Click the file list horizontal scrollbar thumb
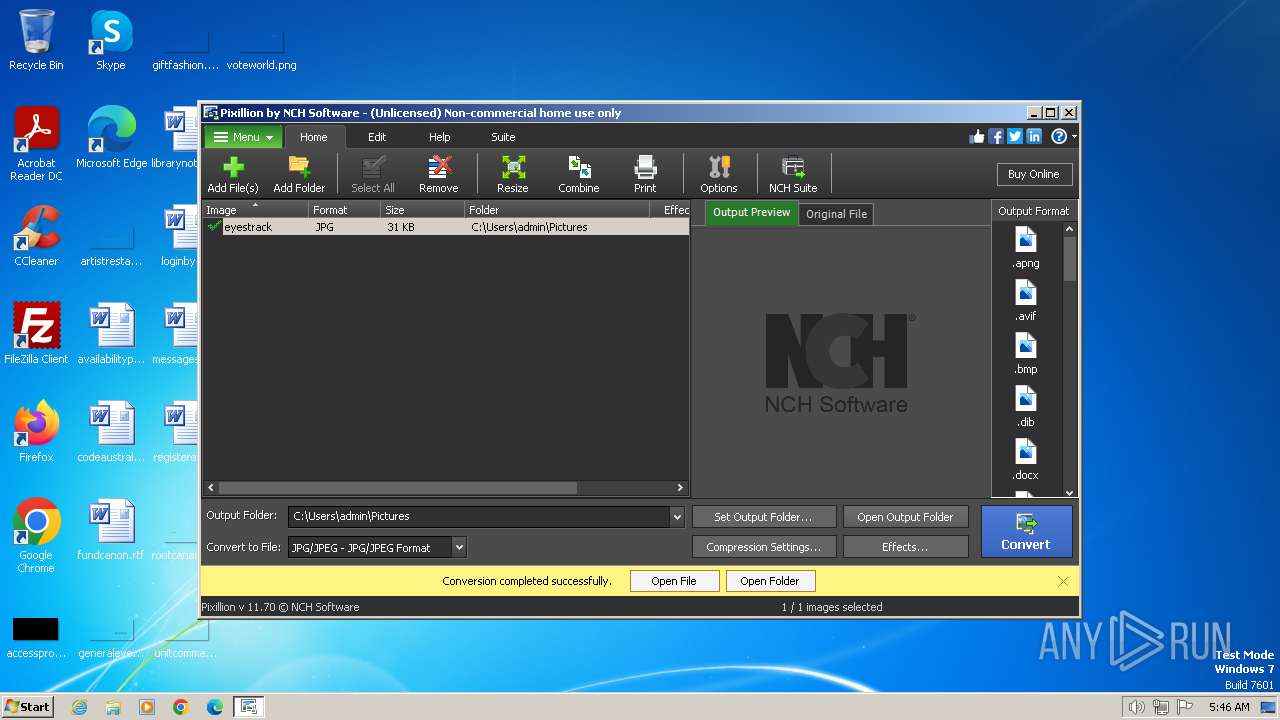Screen dimensions: 1280x720 tap(398, 488)
